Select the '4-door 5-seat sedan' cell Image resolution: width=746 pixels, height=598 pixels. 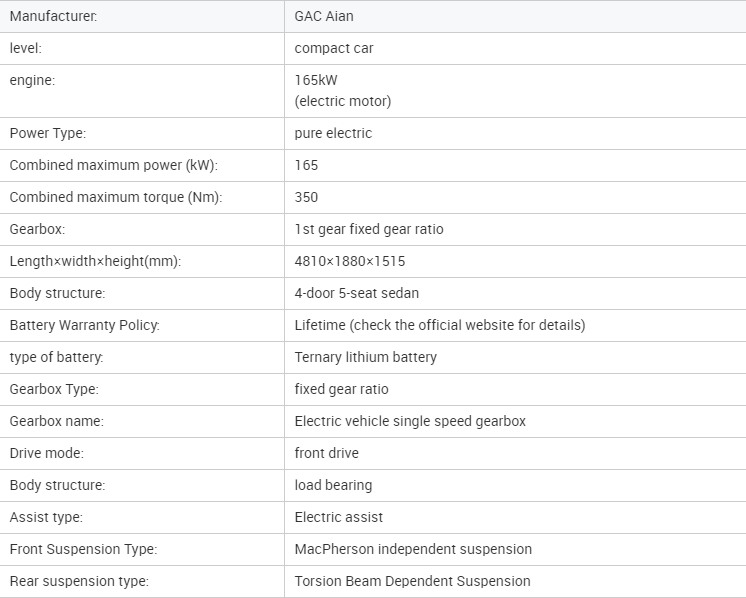357,293
